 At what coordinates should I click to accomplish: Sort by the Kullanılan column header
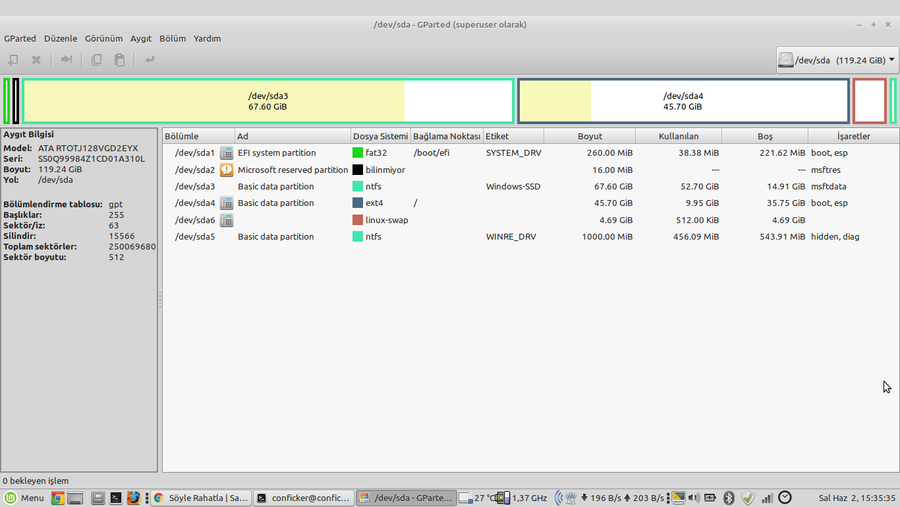pos(678,136)
